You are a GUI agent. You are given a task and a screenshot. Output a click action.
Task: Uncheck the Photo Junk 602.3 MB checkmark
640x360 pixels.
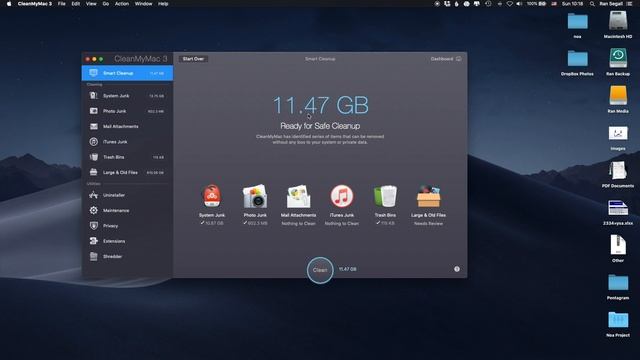point(245,223)
